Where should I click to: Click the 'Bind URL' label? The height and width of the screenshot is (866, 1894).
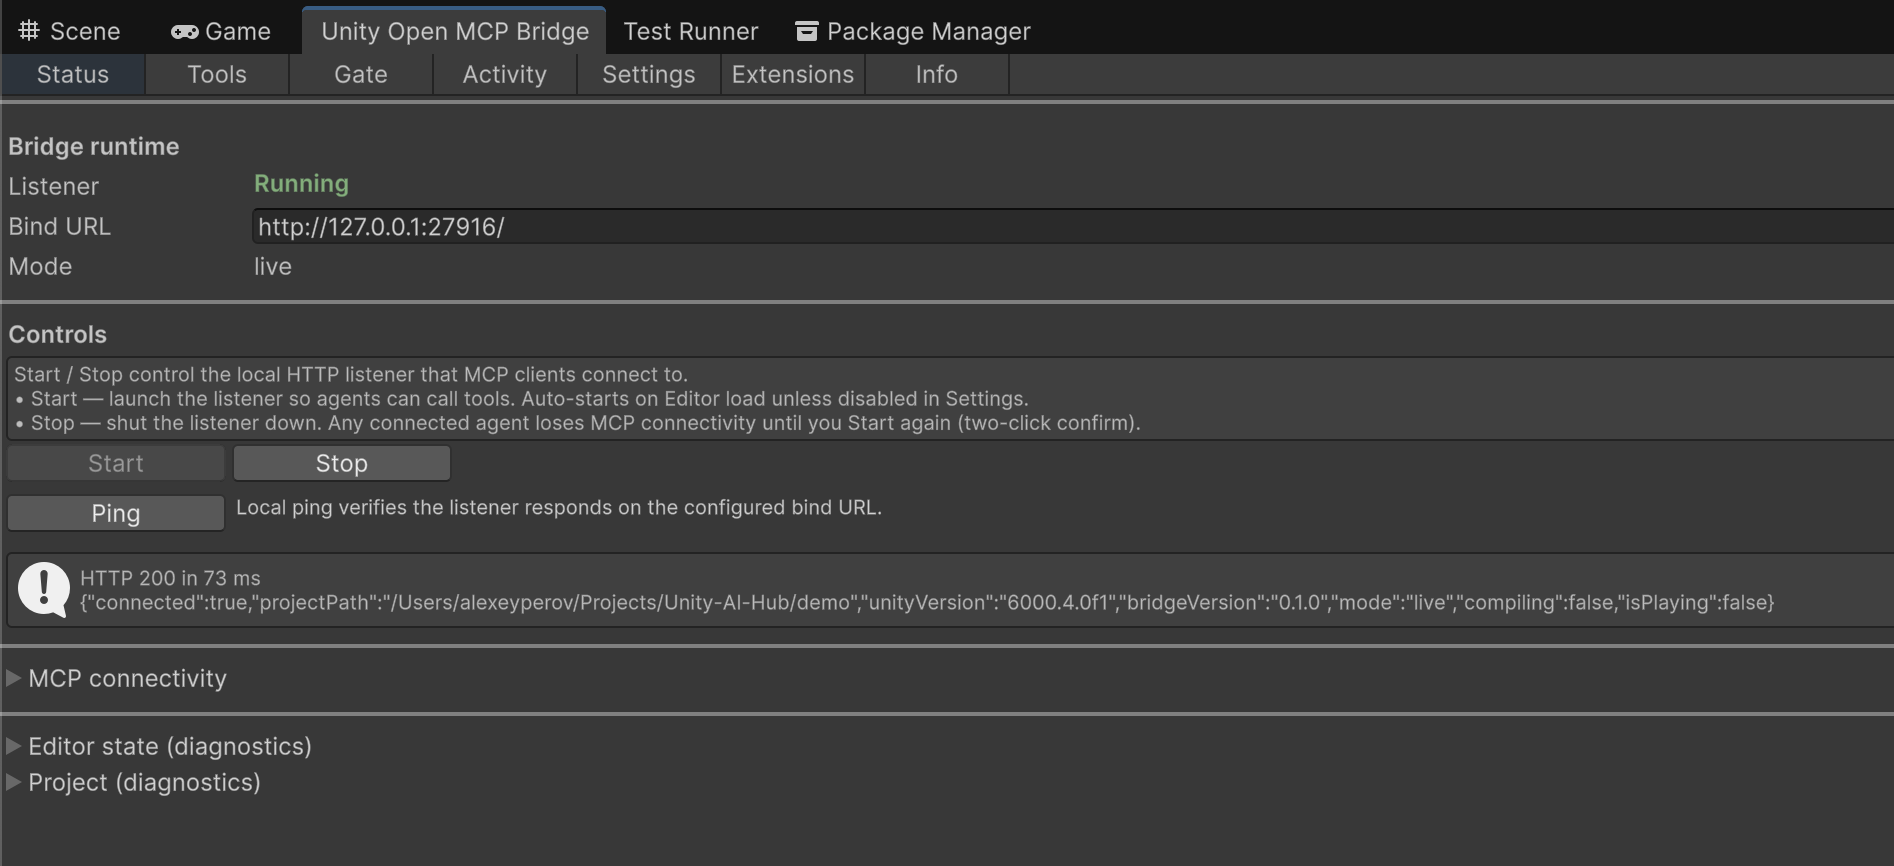click(60, 227)
